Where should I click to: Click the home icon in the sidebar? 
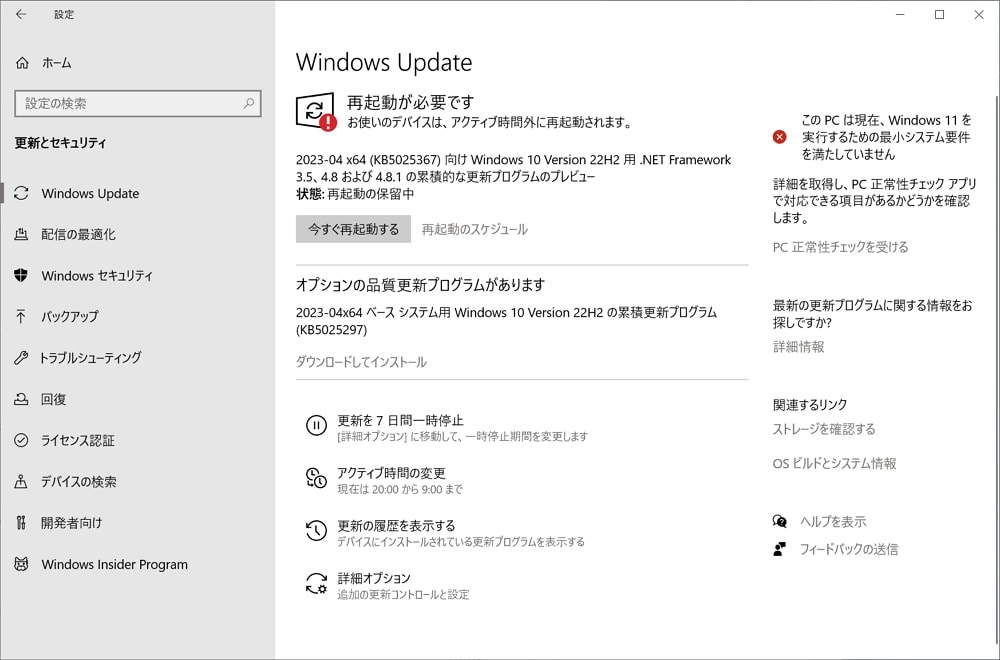tap(22, 63)
